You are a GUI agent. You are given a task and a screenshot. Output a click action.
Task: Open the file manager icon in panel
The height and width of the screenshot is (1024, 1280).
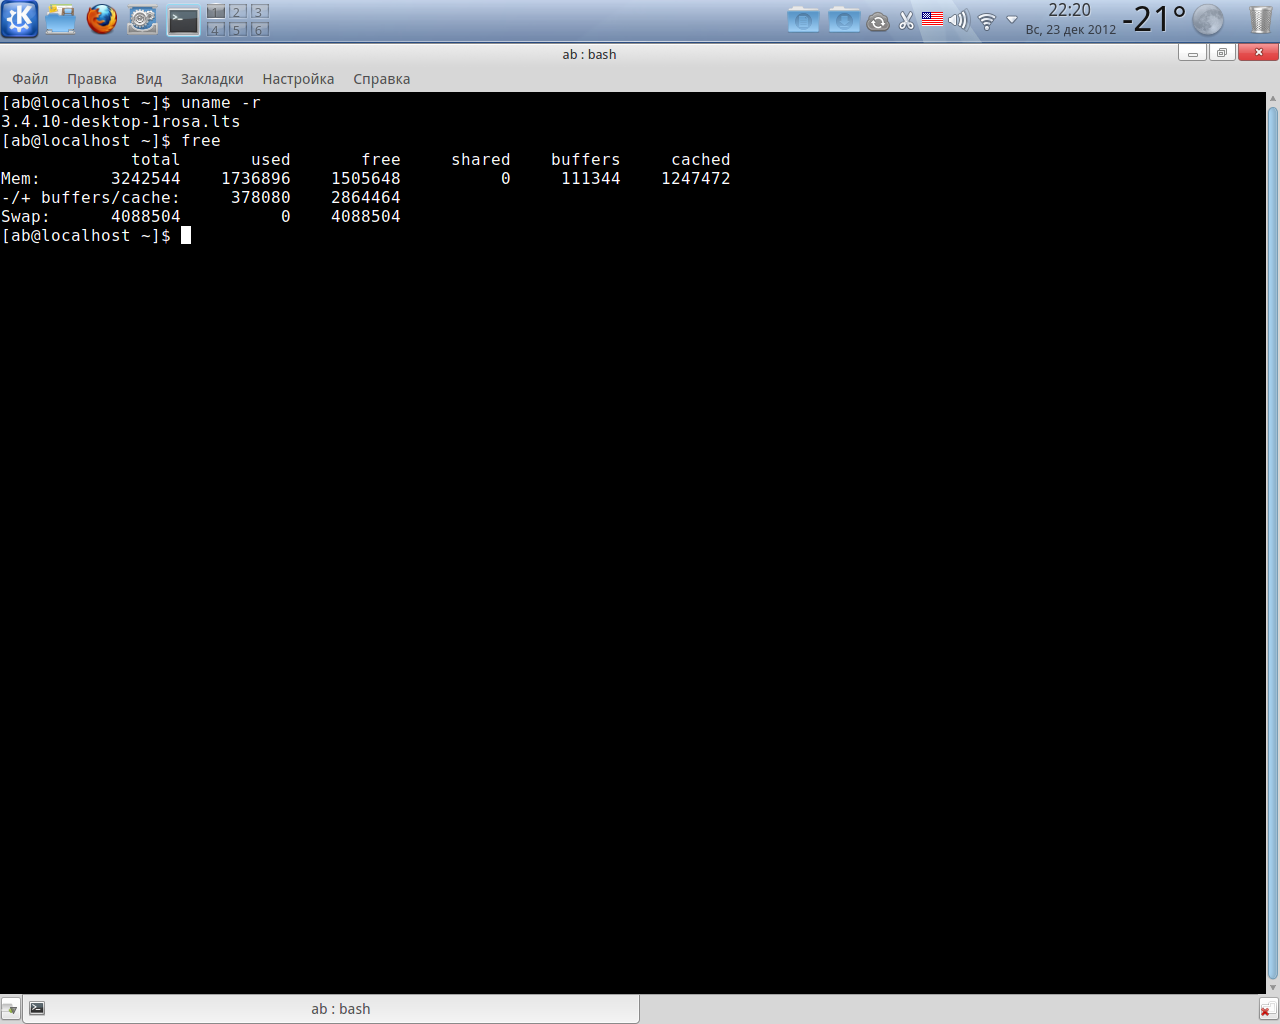click(60, 19)
